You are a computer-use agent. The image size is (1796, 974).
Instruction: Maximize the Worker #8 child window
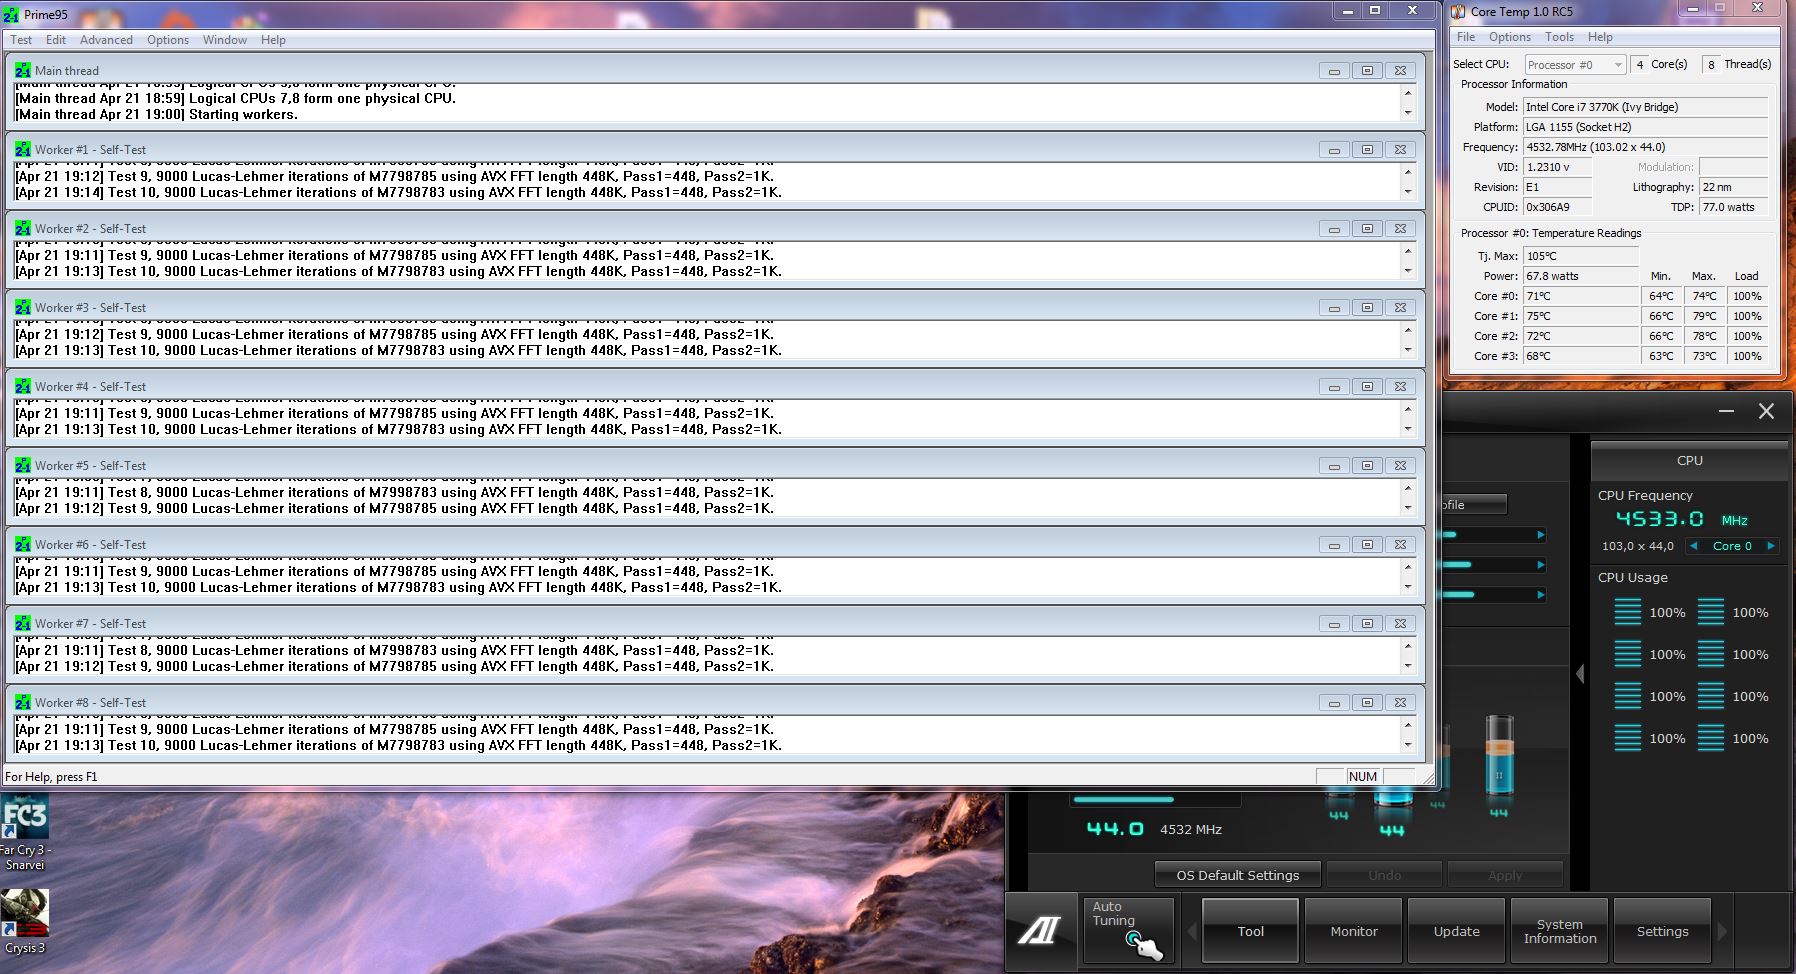click(1367, 702)
